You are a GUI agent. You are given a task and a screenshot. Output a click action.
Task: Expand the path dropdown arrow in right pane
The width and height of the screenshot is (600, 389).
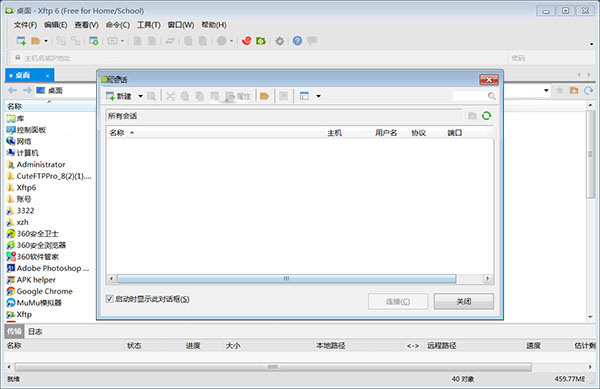tap(546, 90)
